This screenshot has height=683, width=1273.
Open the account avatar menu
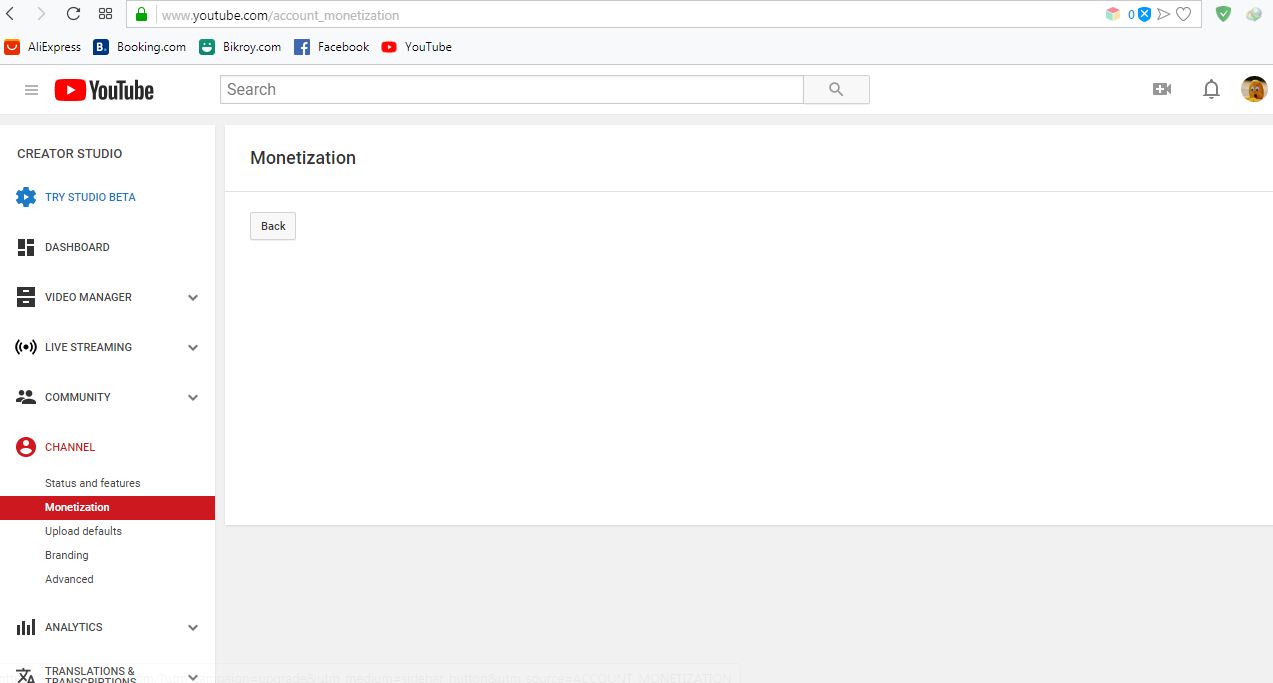pyautogui.click(x=1253, y=89)
